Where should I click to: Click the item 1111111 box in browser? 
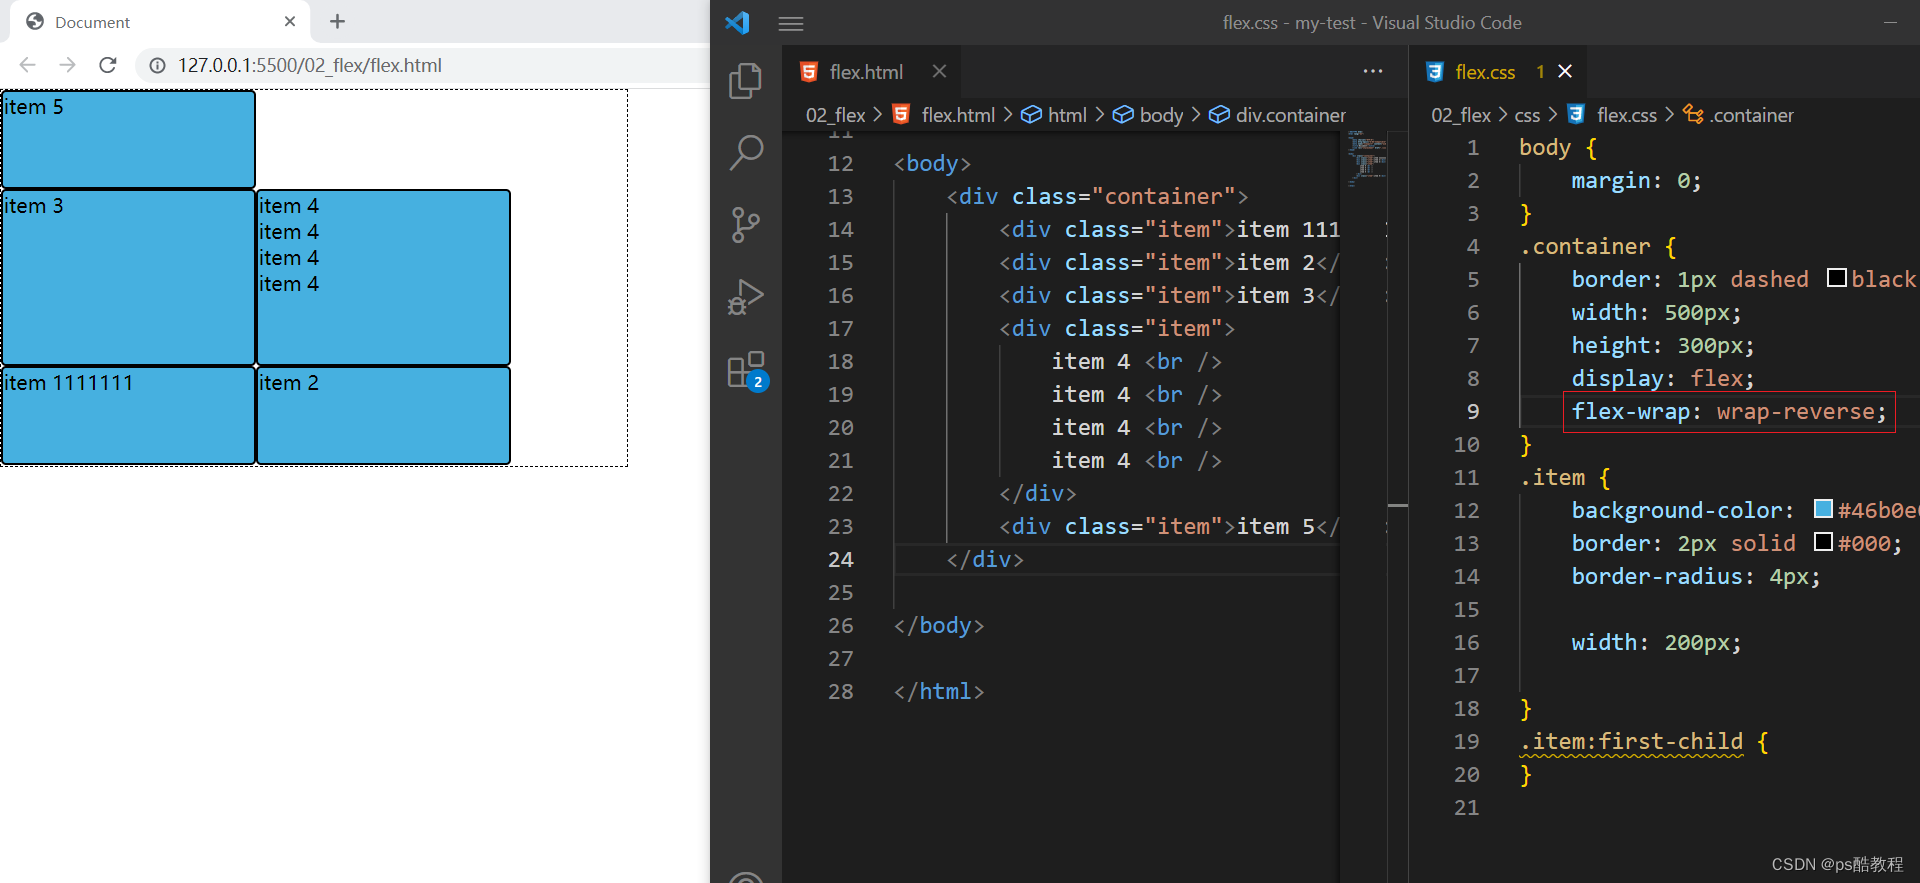(x=128, y=415)
